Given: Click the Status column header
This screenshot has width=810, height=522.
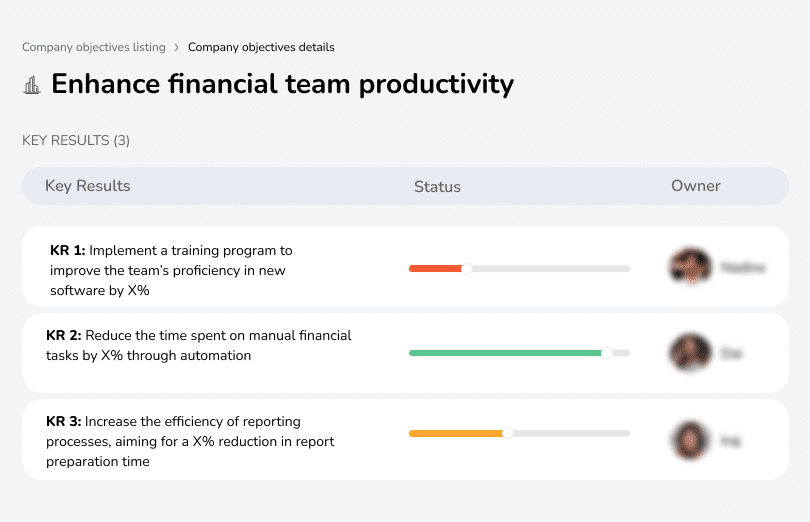Looking at the screenshot, I should pyautogui.click(x=437, y=187).
